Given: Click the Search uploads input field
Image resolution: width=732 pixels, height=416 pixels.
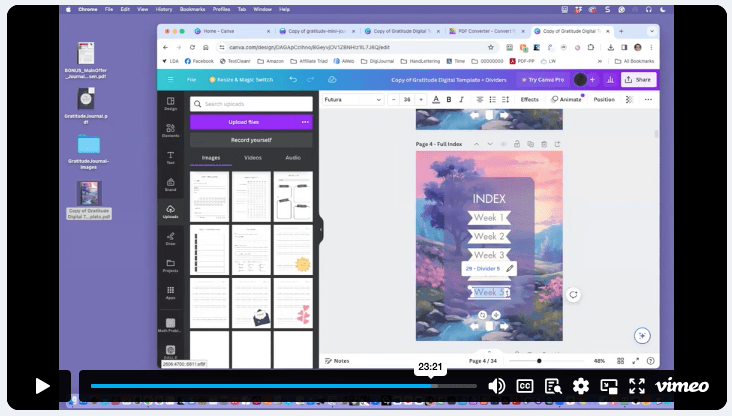Looking at the screenshot, I should (255, 104).
